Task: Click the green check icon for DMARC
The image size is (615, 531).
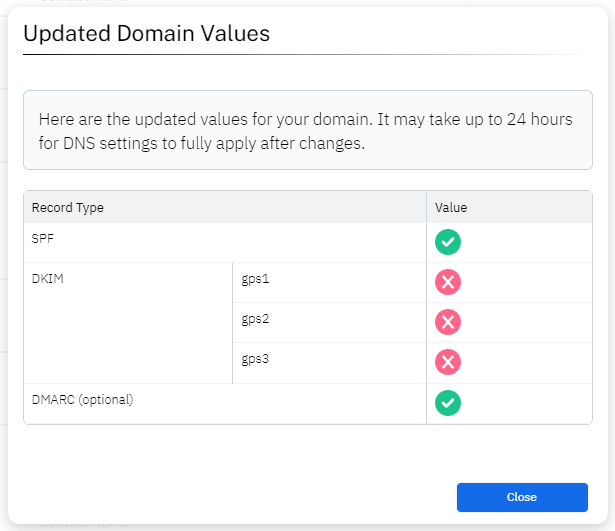Action: pos(448,403)
